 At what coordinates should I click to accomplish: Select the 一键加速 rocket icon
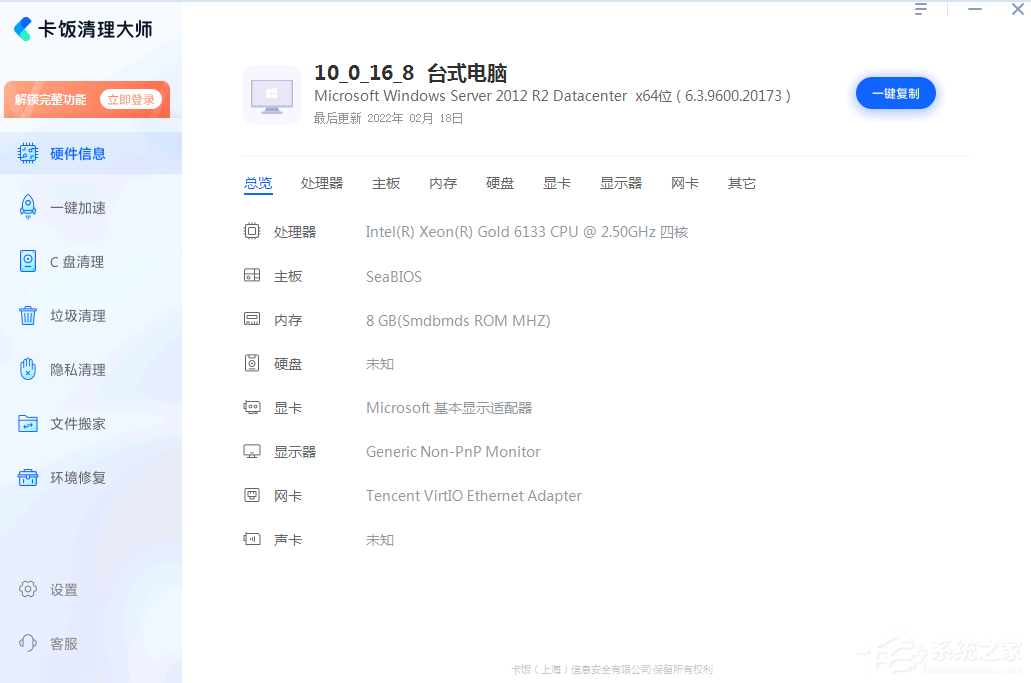[27, 207]
